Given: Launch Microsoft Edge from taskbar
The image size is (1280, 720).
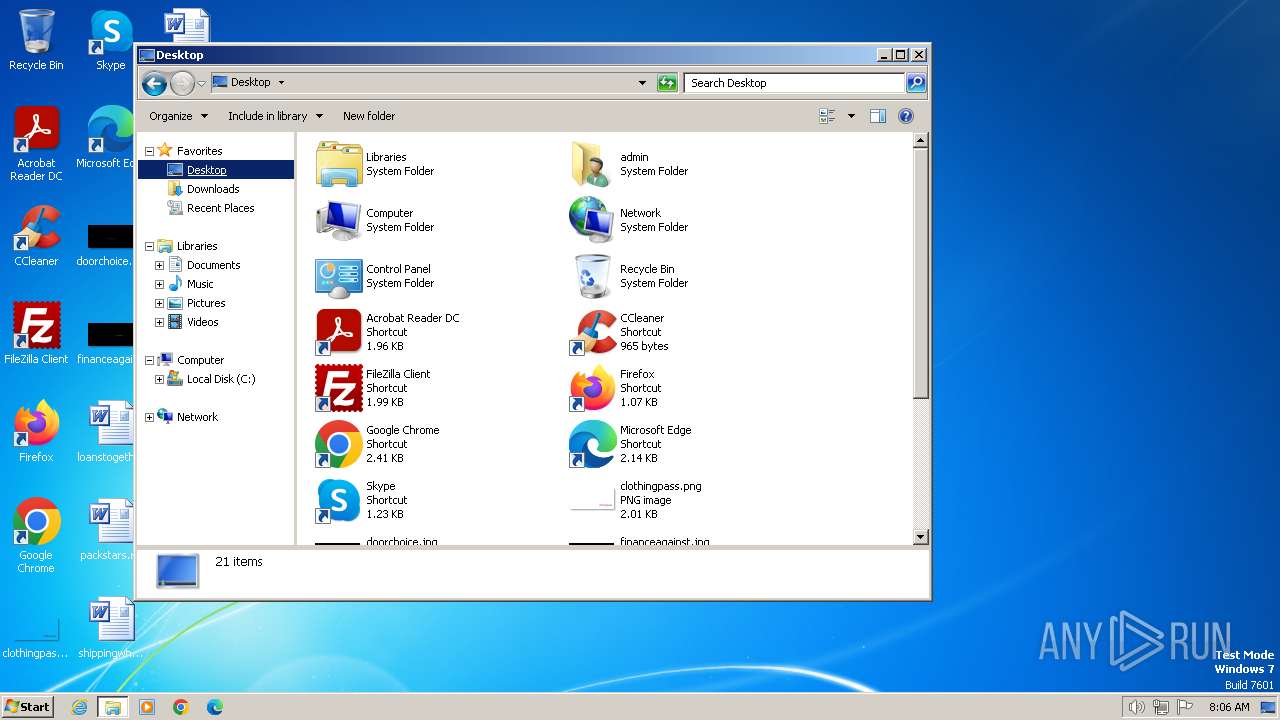Looking at the screenshot, I should point(215,707).
